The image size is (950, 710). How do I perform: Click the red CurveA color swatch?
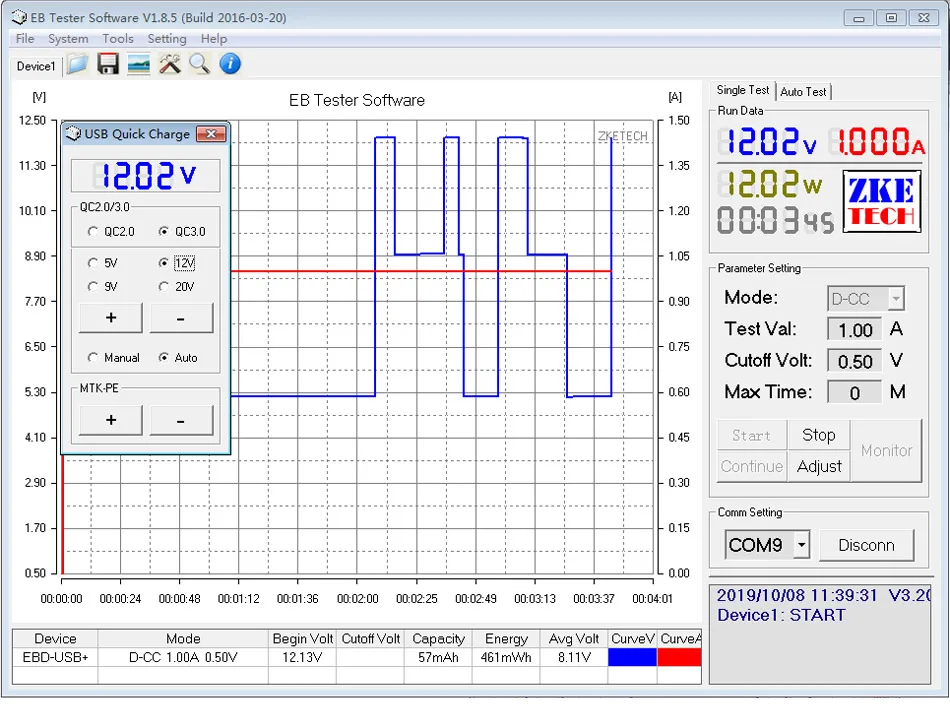pyautogui.click(x=679, y=657)
